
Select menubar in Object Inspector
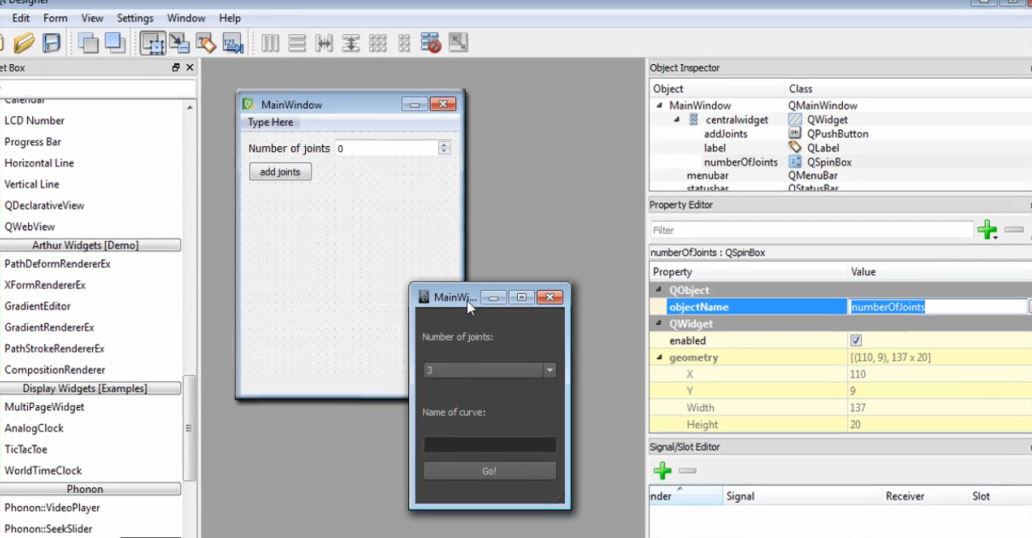click(x=708, y=176)
